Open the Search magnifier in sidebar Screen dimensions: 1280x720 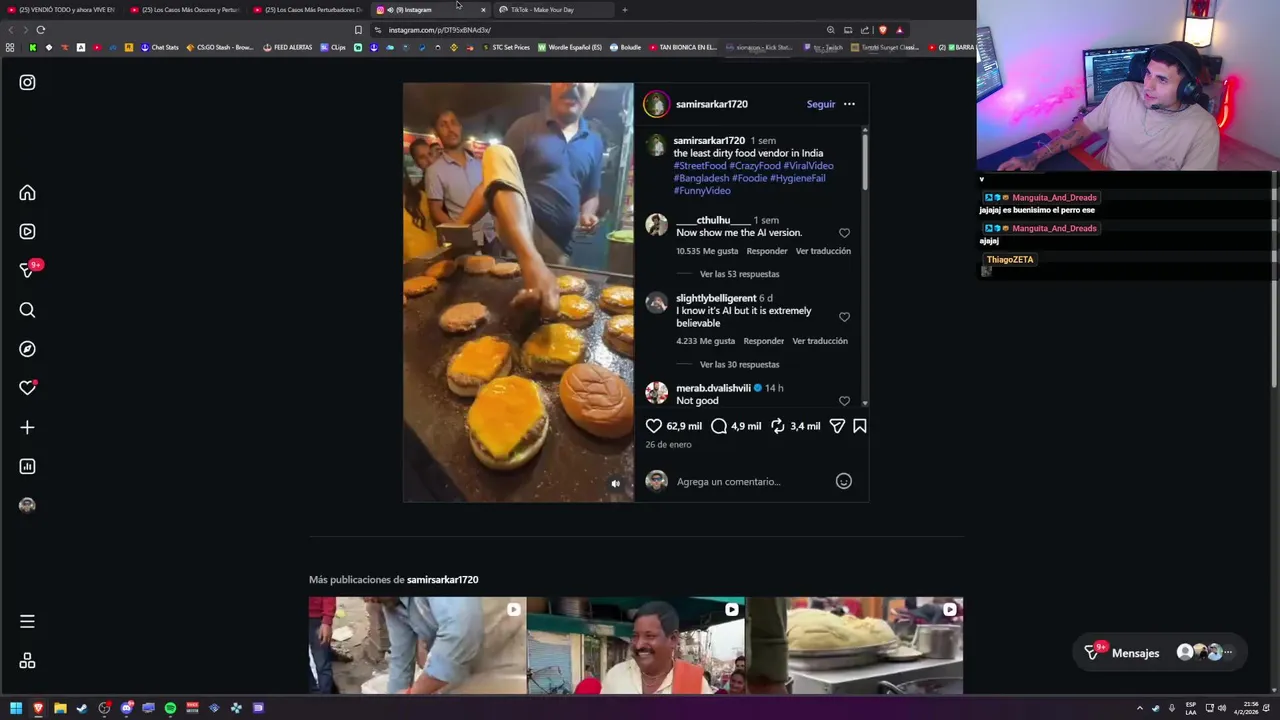[27, 310]
